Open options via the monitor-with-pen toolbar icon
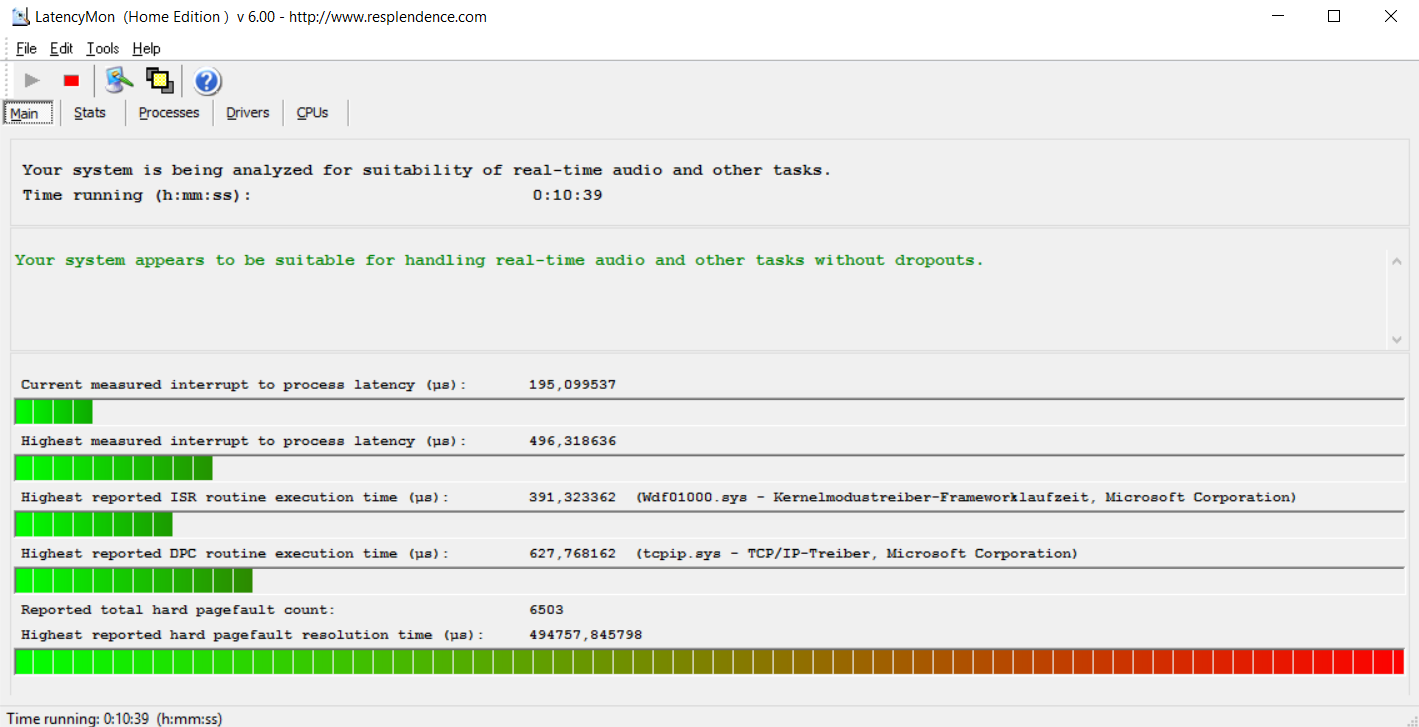 click(119, 80)
